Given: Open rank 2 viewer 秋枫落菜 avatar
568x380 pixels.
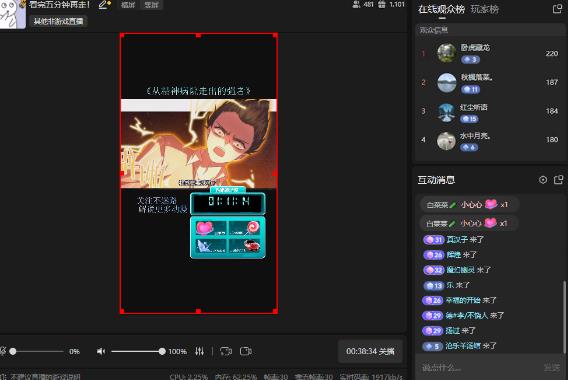Looking at the screenshot, I should 446,83.
